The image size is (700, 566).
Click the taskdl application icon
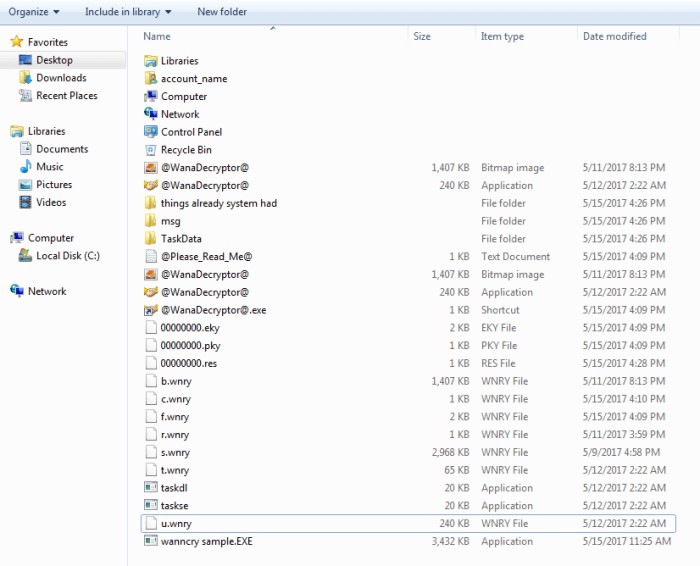151,488
